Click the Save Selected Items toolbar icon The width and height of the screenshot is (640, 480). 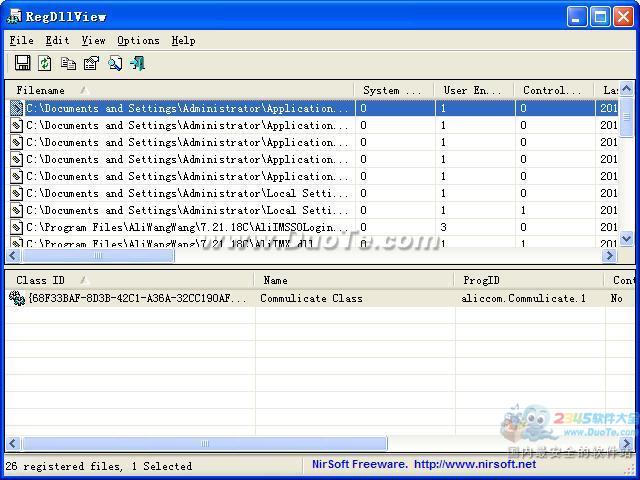click(x=22, y=63)
